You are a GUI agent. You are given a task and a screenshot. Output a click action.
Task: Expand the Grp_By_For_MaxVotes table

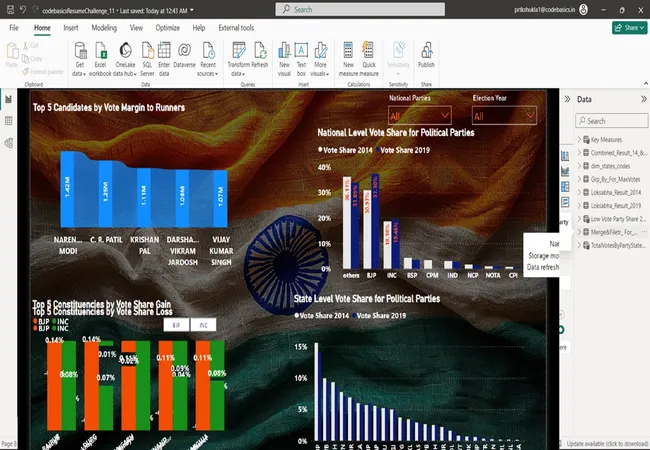(x=579, y=179)
